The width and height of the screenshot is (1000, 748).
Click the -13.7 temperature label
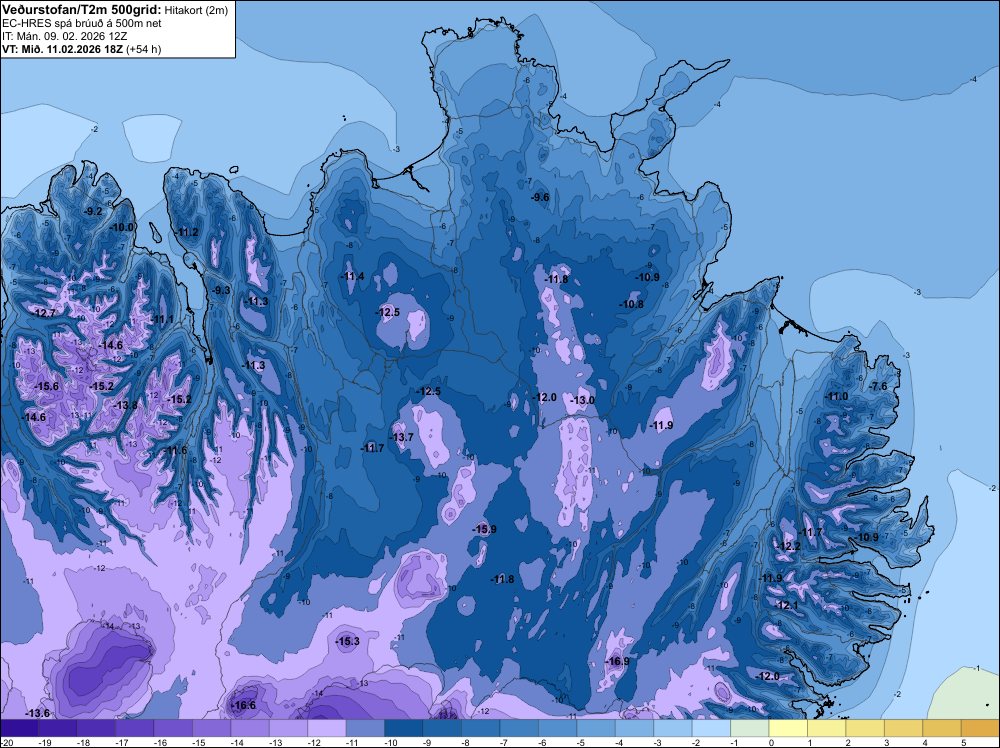tap(402, 437)
